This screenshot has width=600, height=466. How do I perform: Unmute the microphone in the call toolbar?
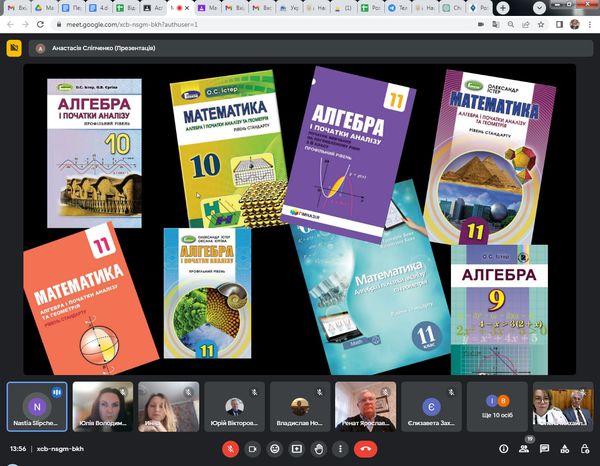[x=229, y=449]
